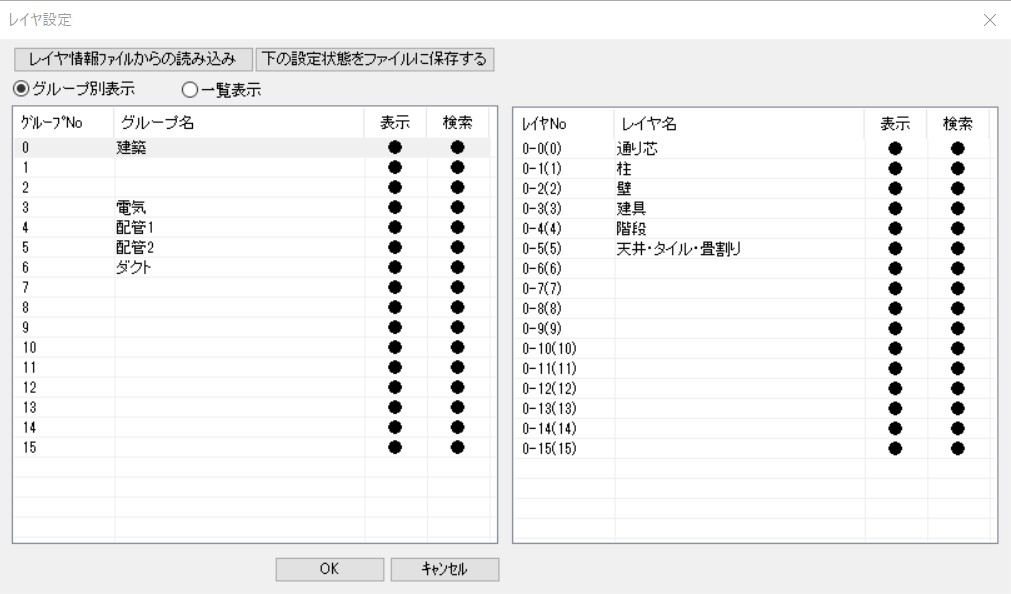Select layer row 0-6(6)
Screen dimensions: 1011x594
pyautogui.click(x=752, y=268)
